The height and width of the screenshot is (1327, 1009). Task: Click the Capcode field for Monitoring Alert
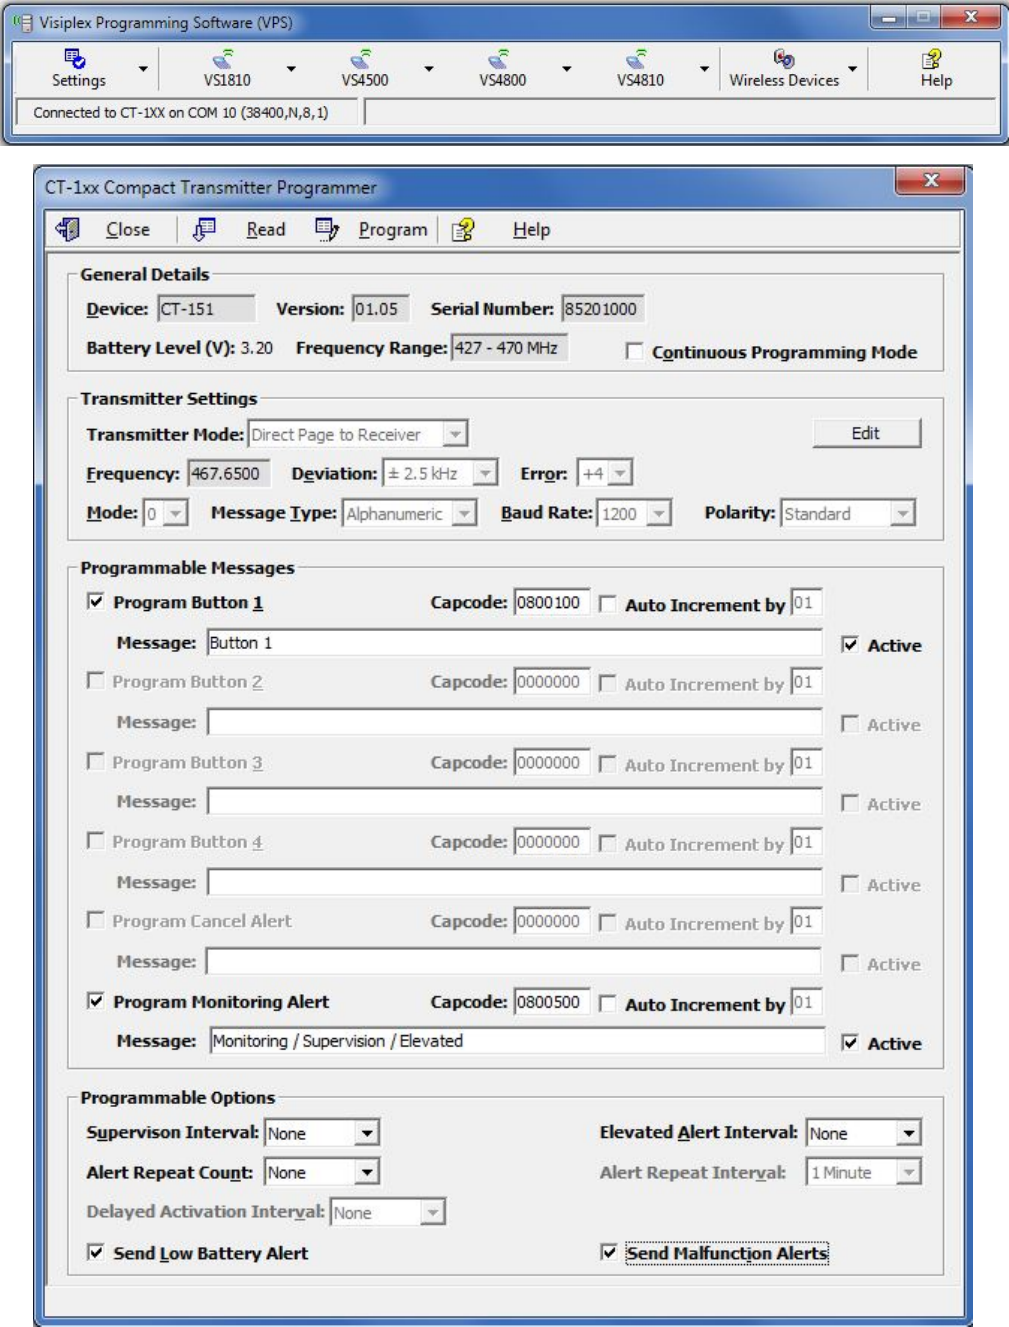pos(551,1001)
